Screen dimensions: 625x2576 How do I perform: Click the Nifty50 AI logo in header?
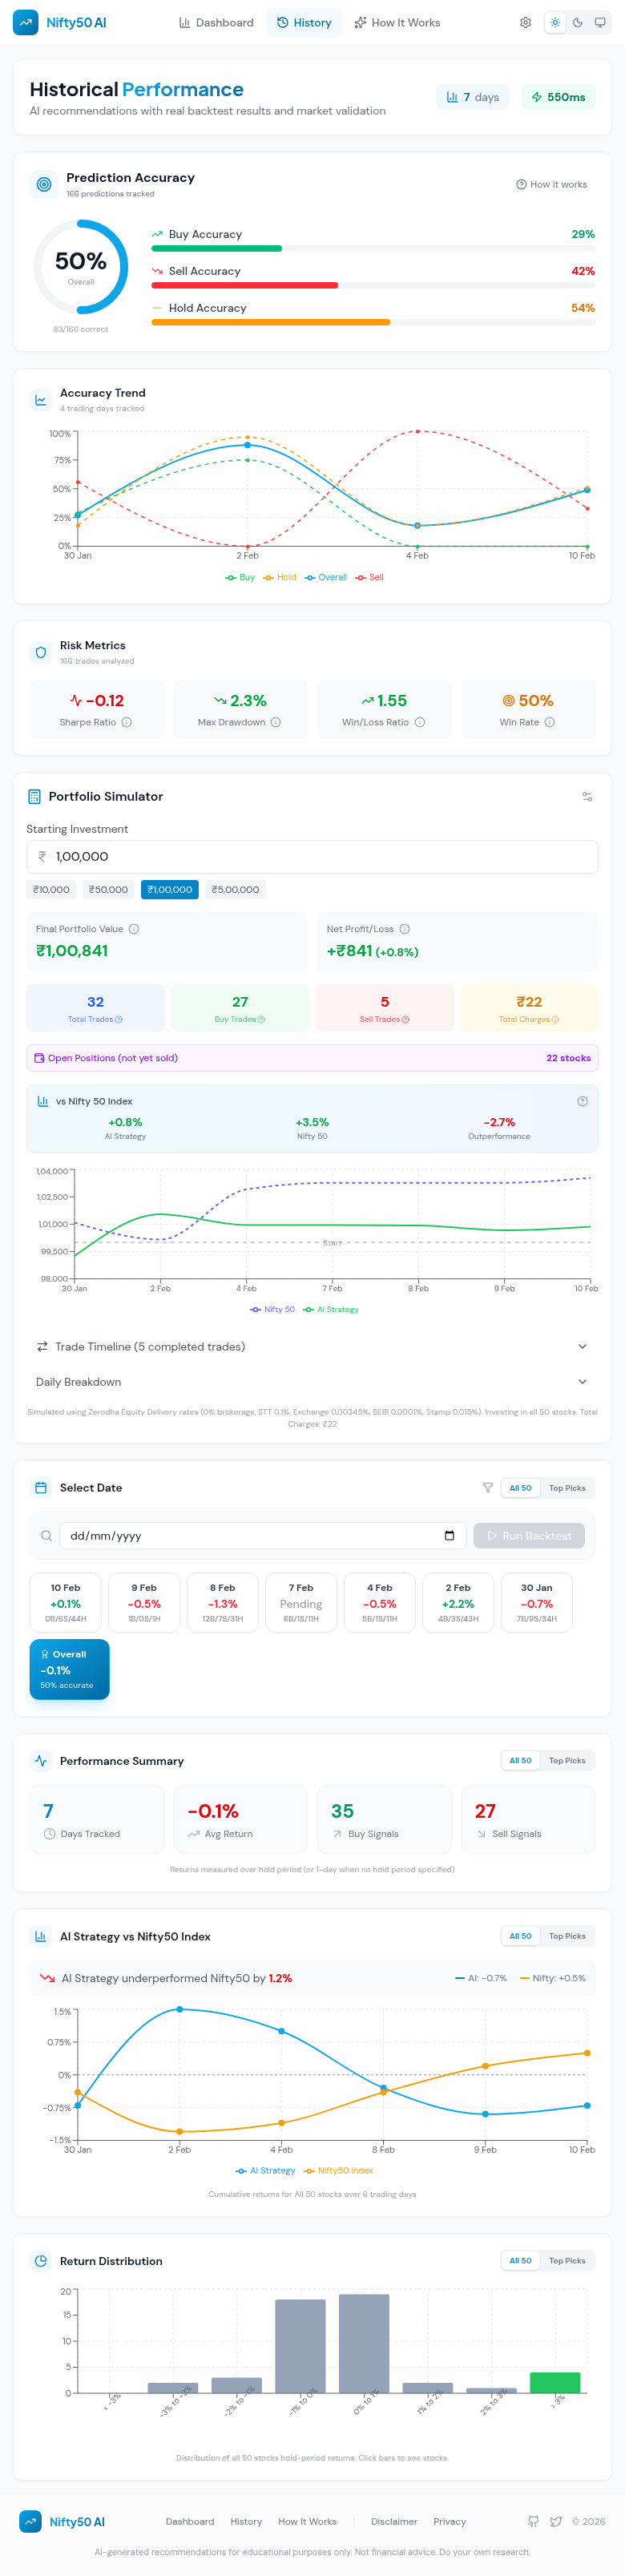tap(60, 22)
